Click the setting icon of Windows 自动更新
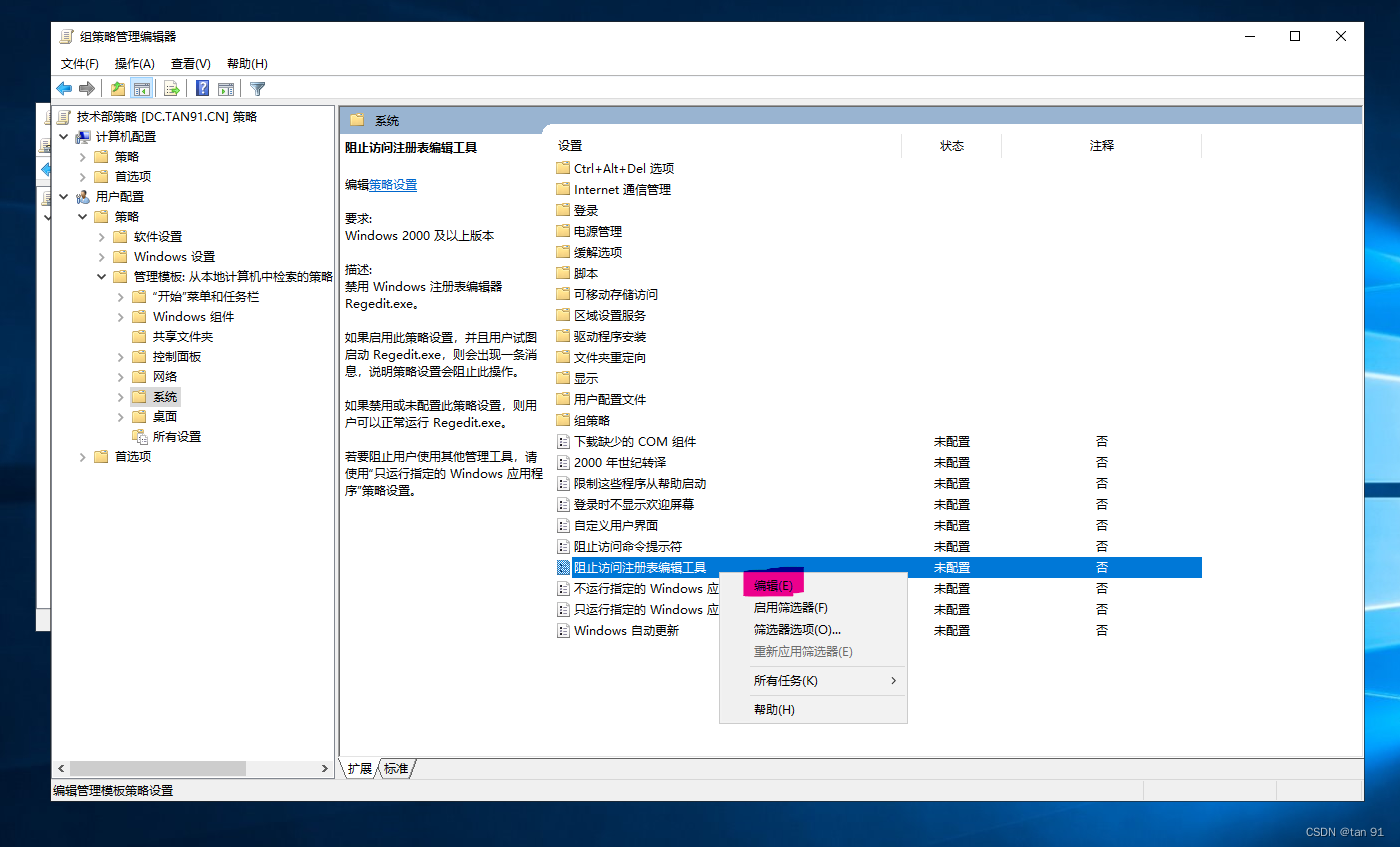Screen dimensions: 1400x847 563,630
